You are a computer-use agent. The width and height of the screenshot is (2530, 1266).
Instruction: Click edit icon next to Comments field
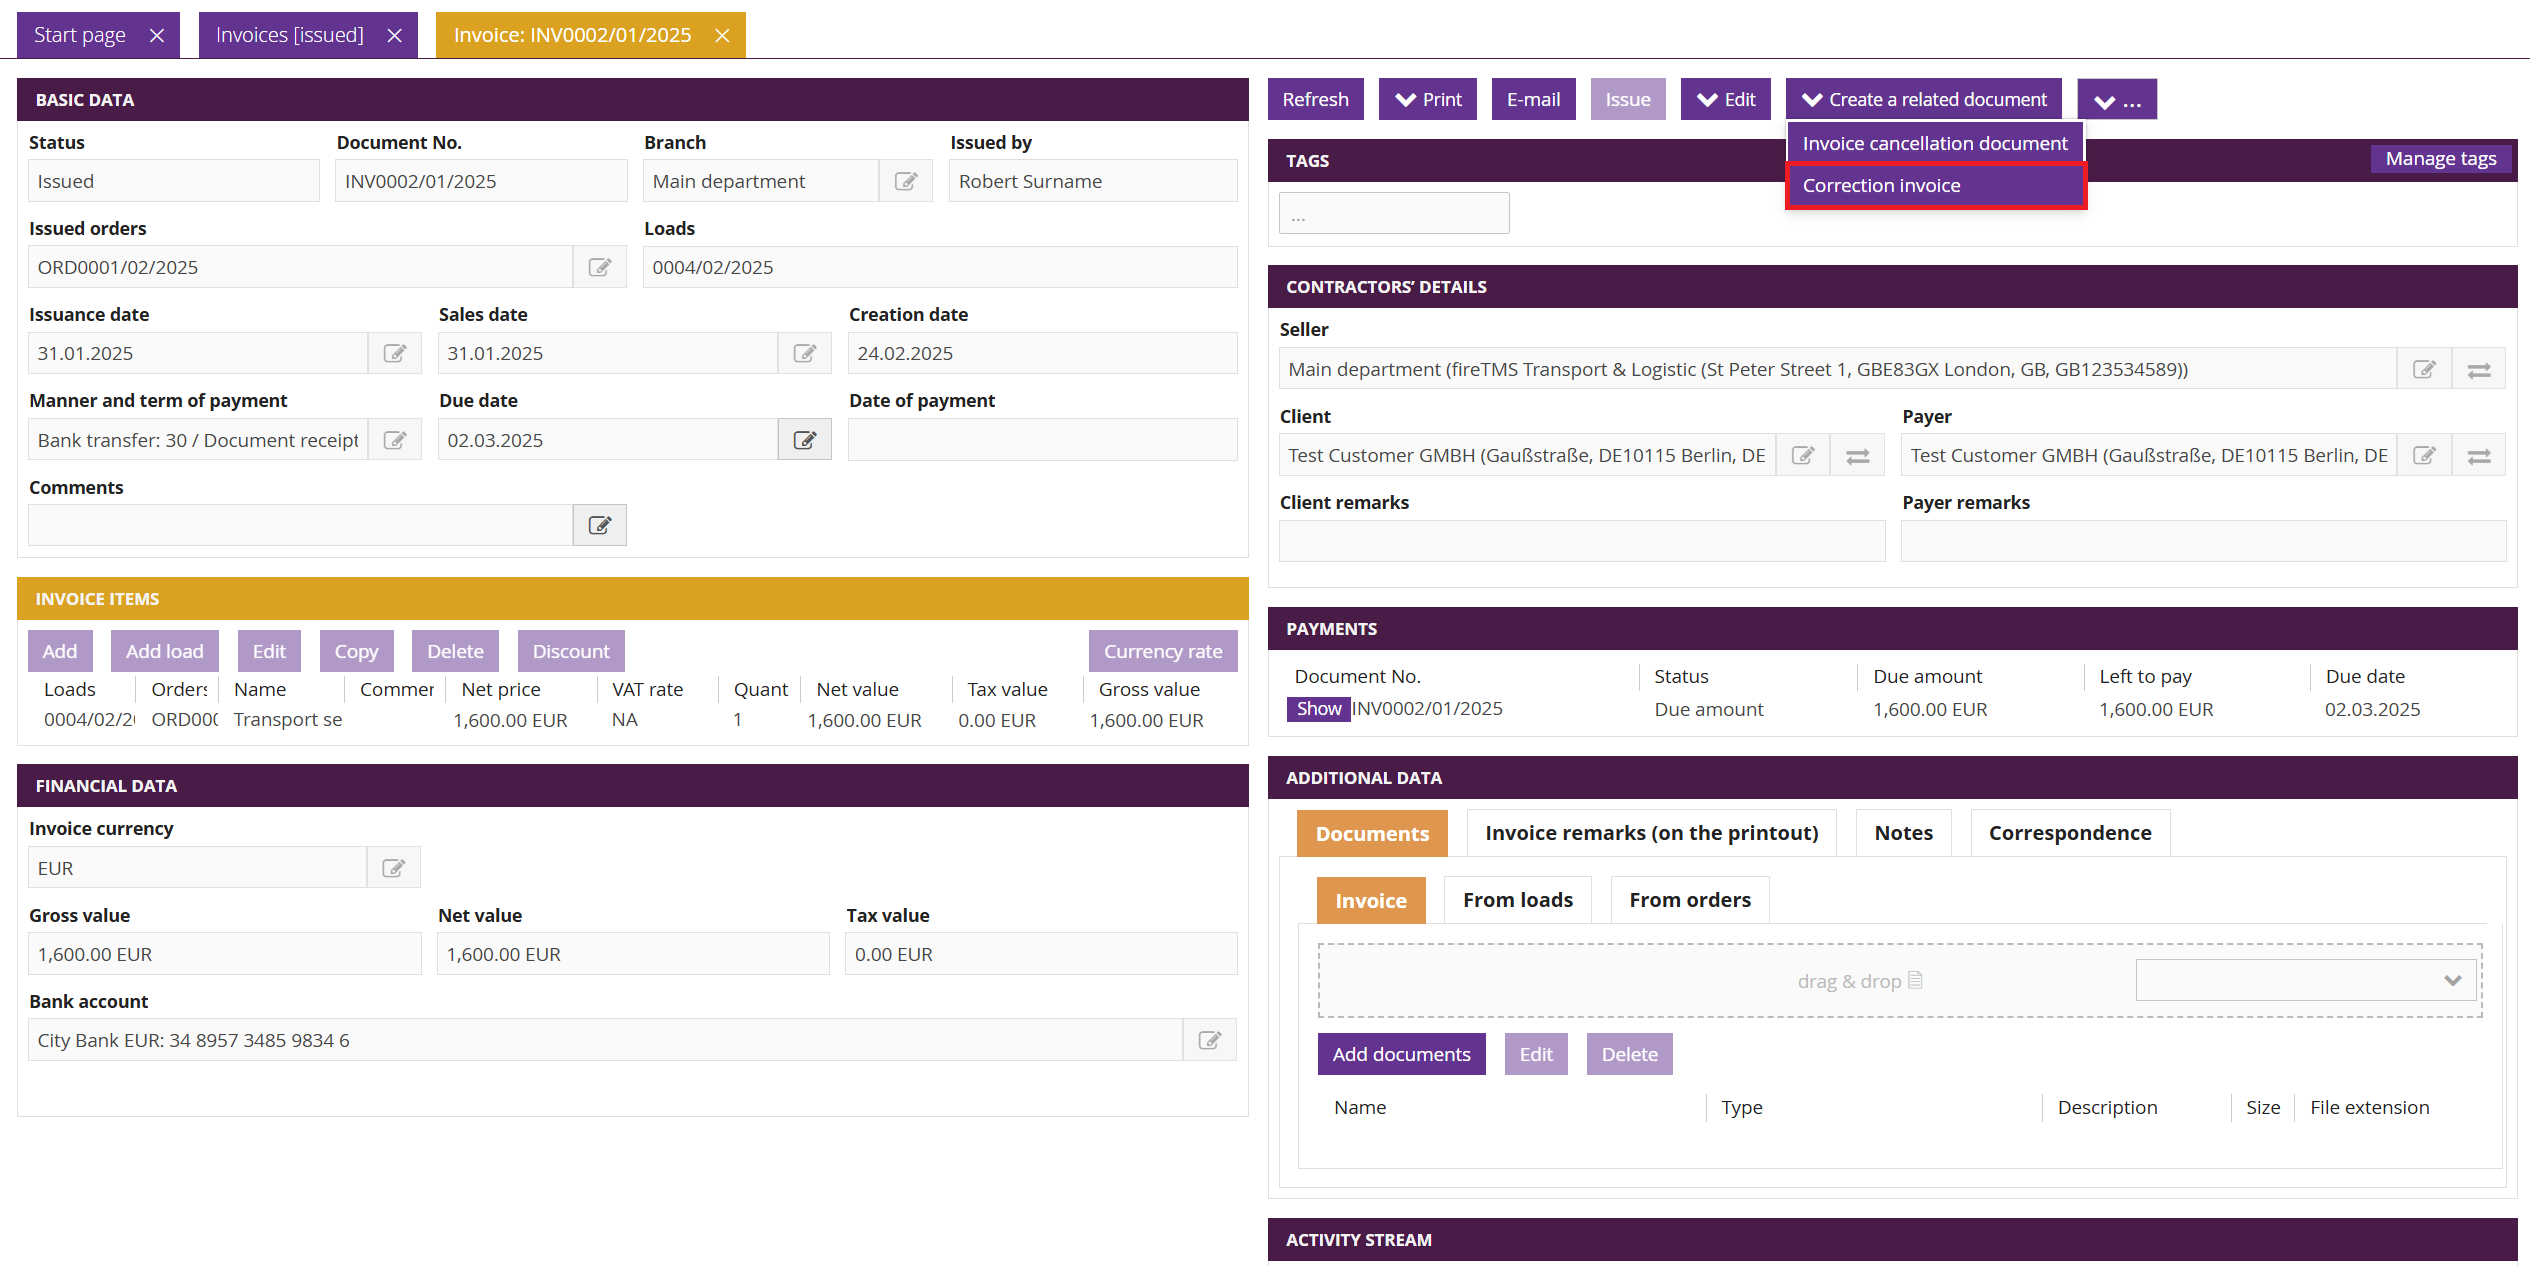600,525
